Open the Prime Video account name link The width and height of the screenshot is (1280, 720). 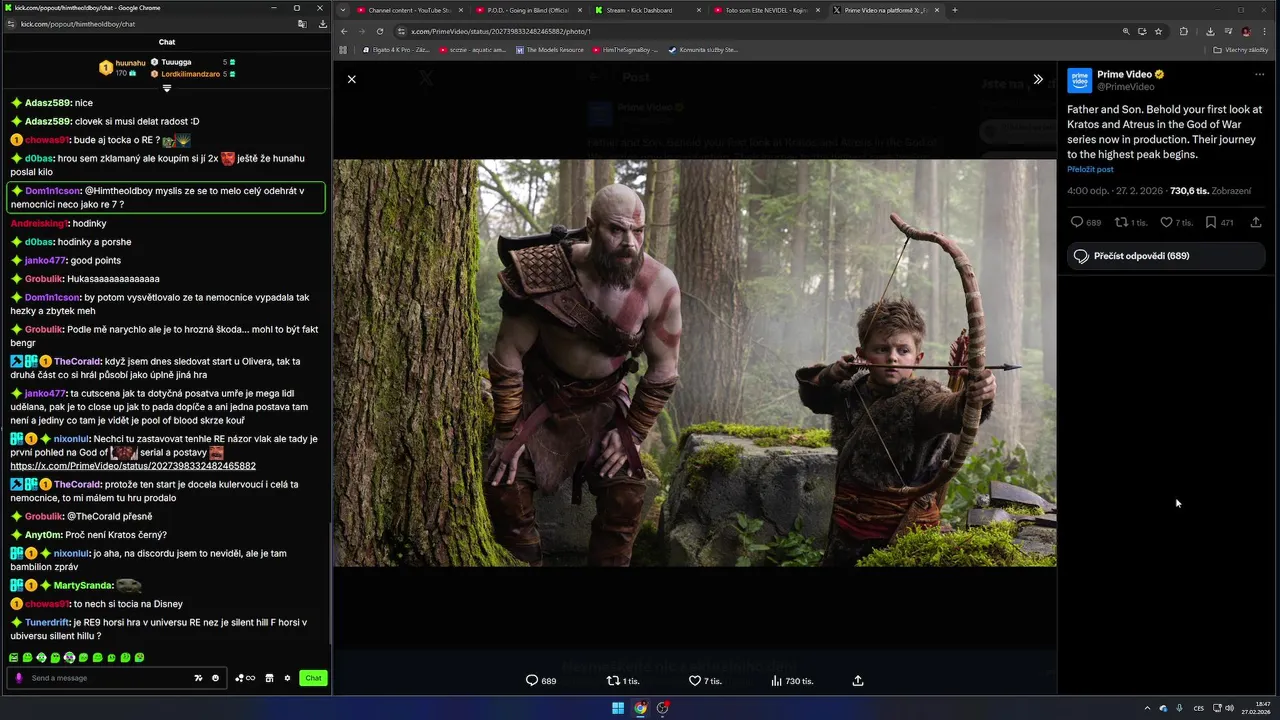pyautogui.click(x=1124, y=74)
